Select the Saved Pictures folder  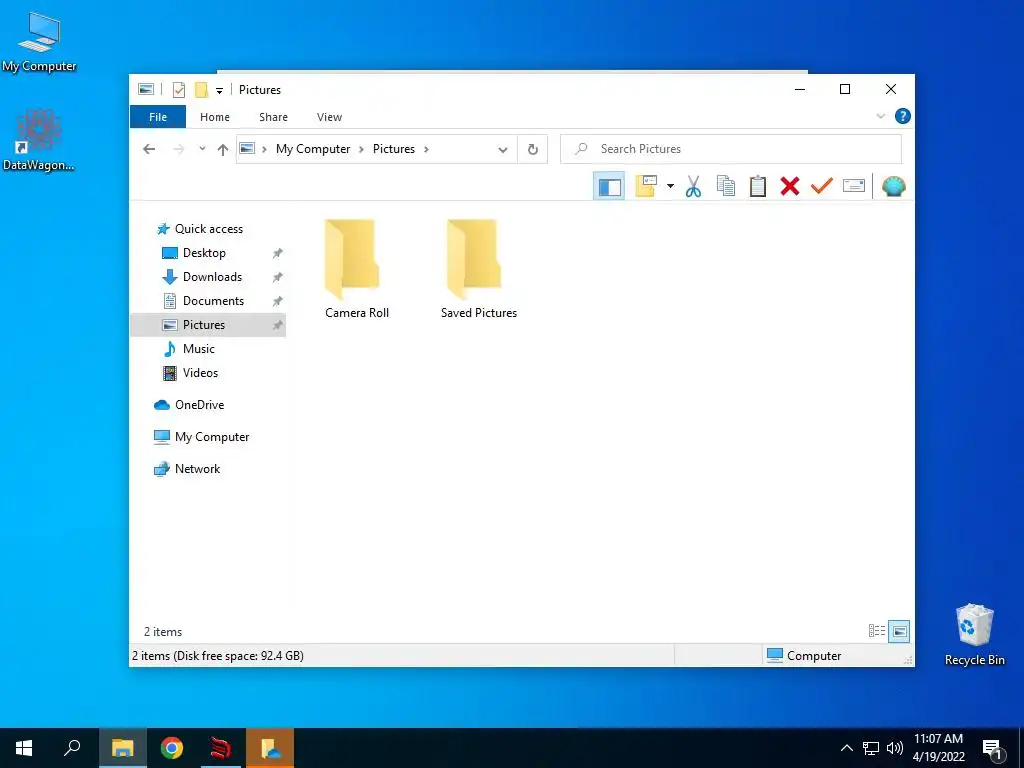click(x=479, y=268)
